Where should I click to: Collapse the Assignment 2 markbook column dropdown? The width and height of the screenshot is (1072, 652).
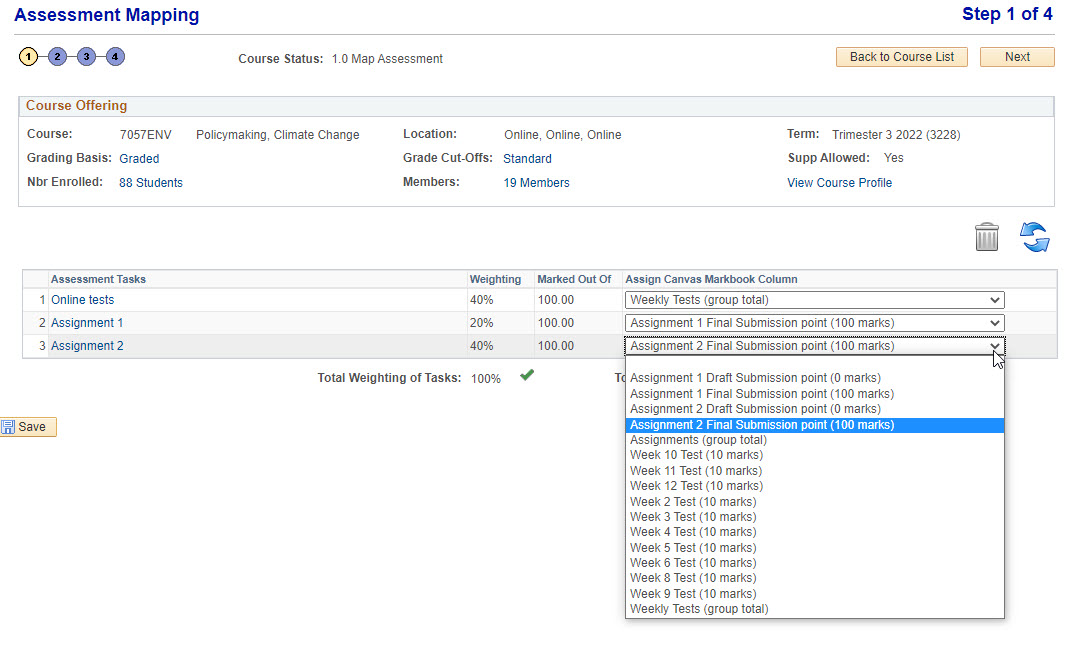814,346
